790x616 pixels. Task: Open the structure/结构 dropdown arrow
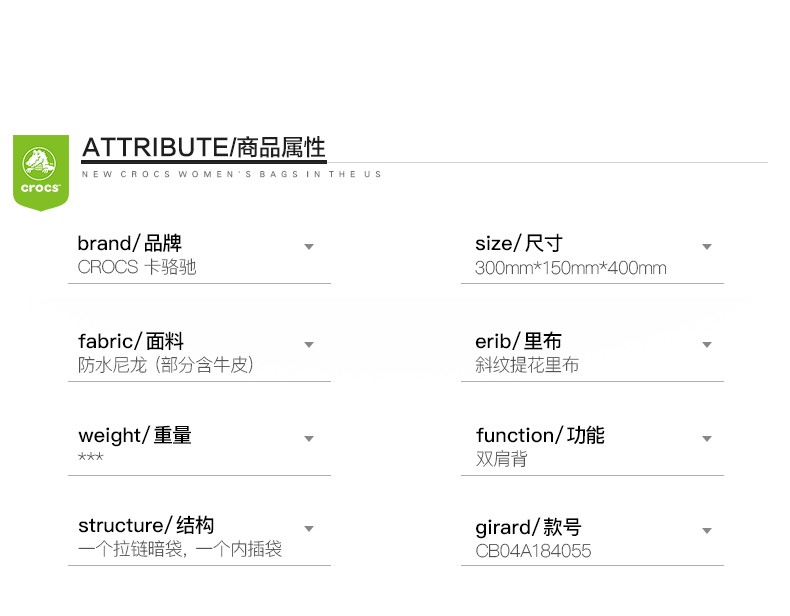coord(309,529)
